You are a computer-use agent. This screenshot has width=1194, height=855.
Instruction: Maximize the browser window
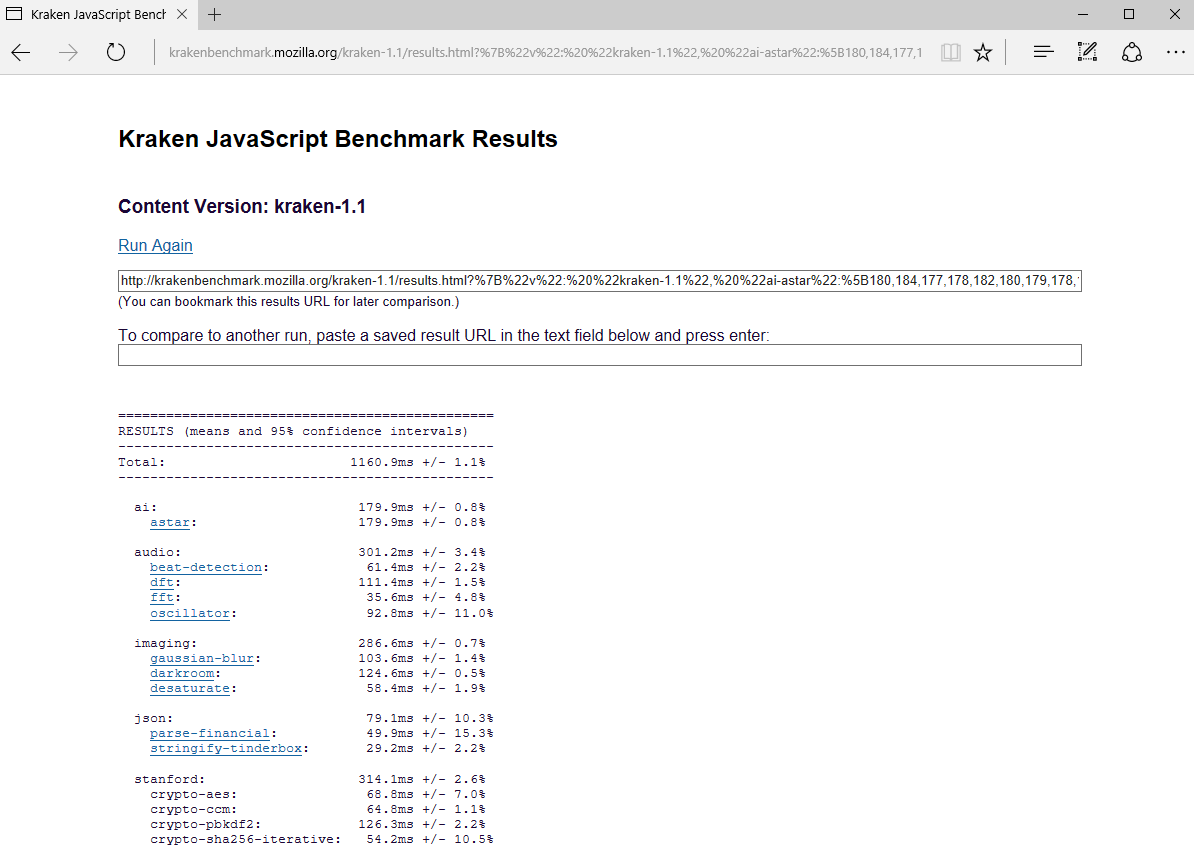[1129, 14]
